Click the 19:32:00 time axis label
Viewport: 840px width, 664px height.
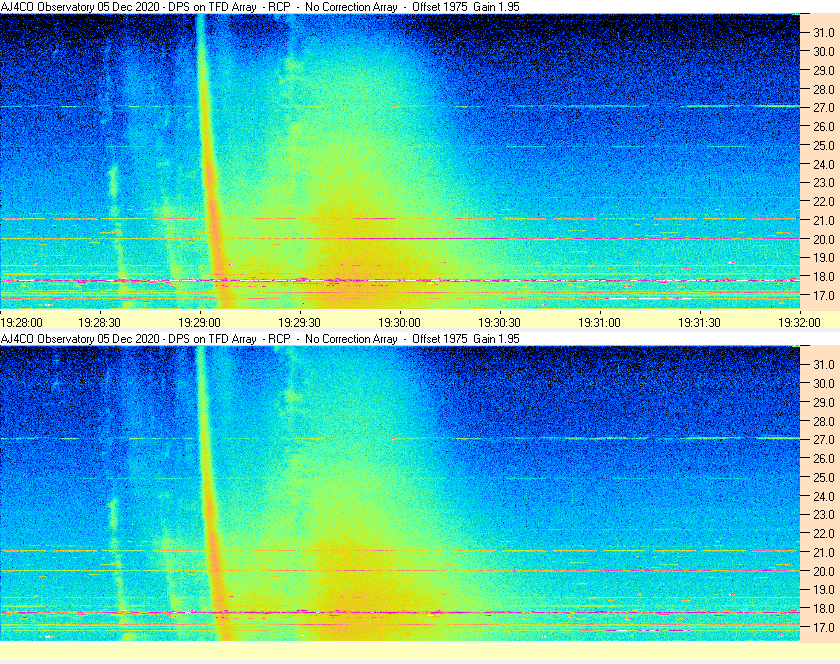(799, 323)
